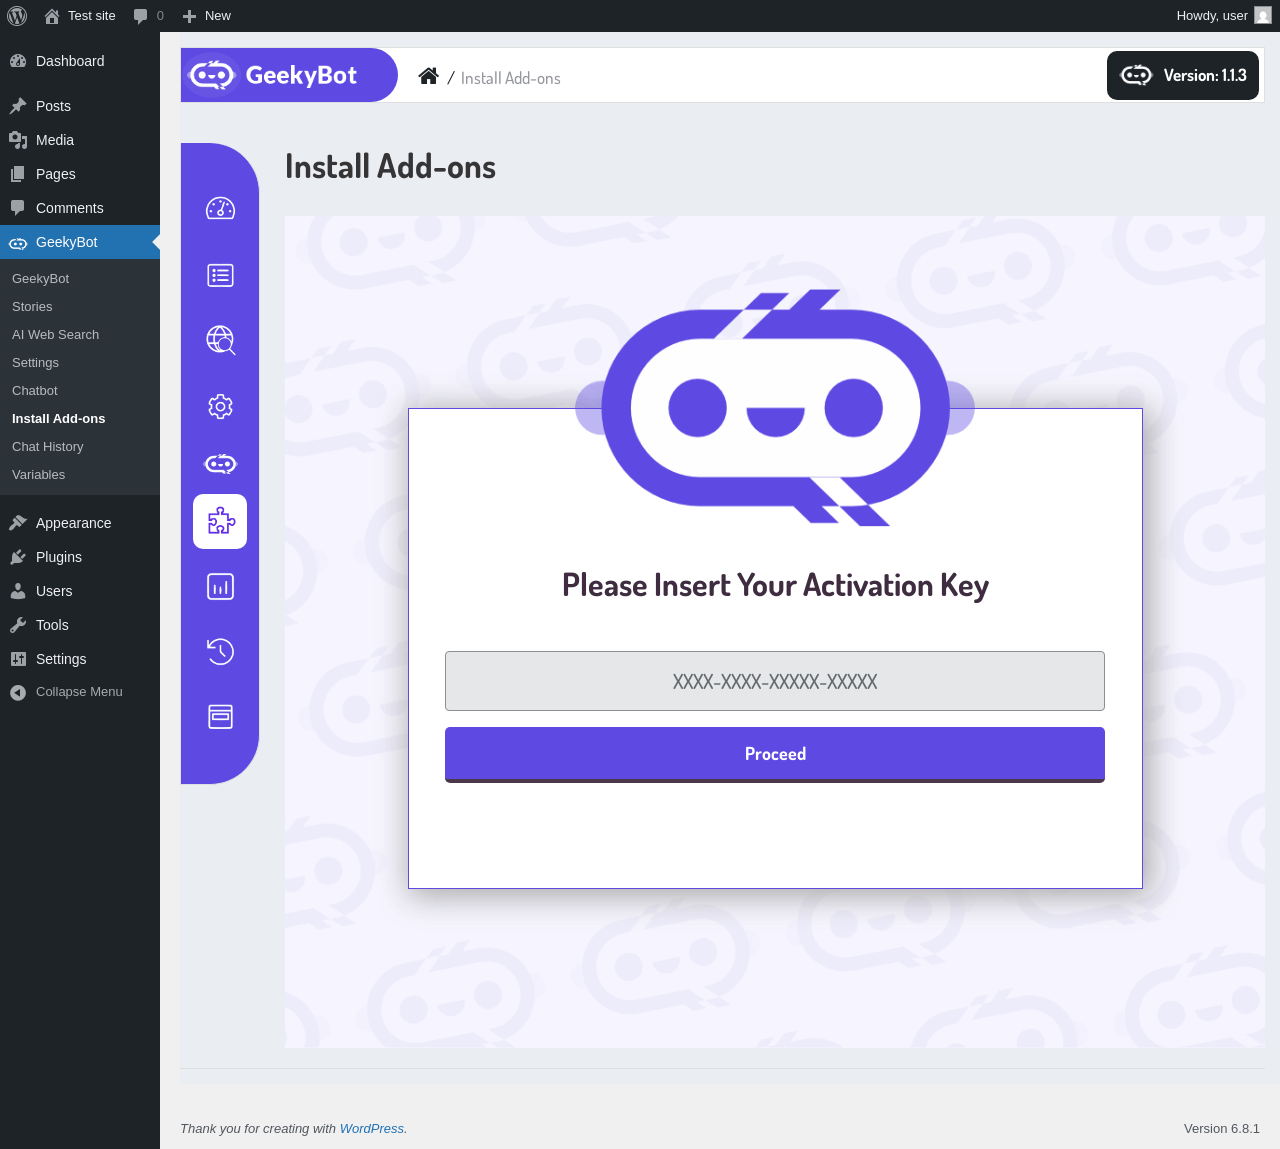Screen dimensions: 1280x1149
Task: Open the AI Web Search submenu item
Action: (80, 335)
